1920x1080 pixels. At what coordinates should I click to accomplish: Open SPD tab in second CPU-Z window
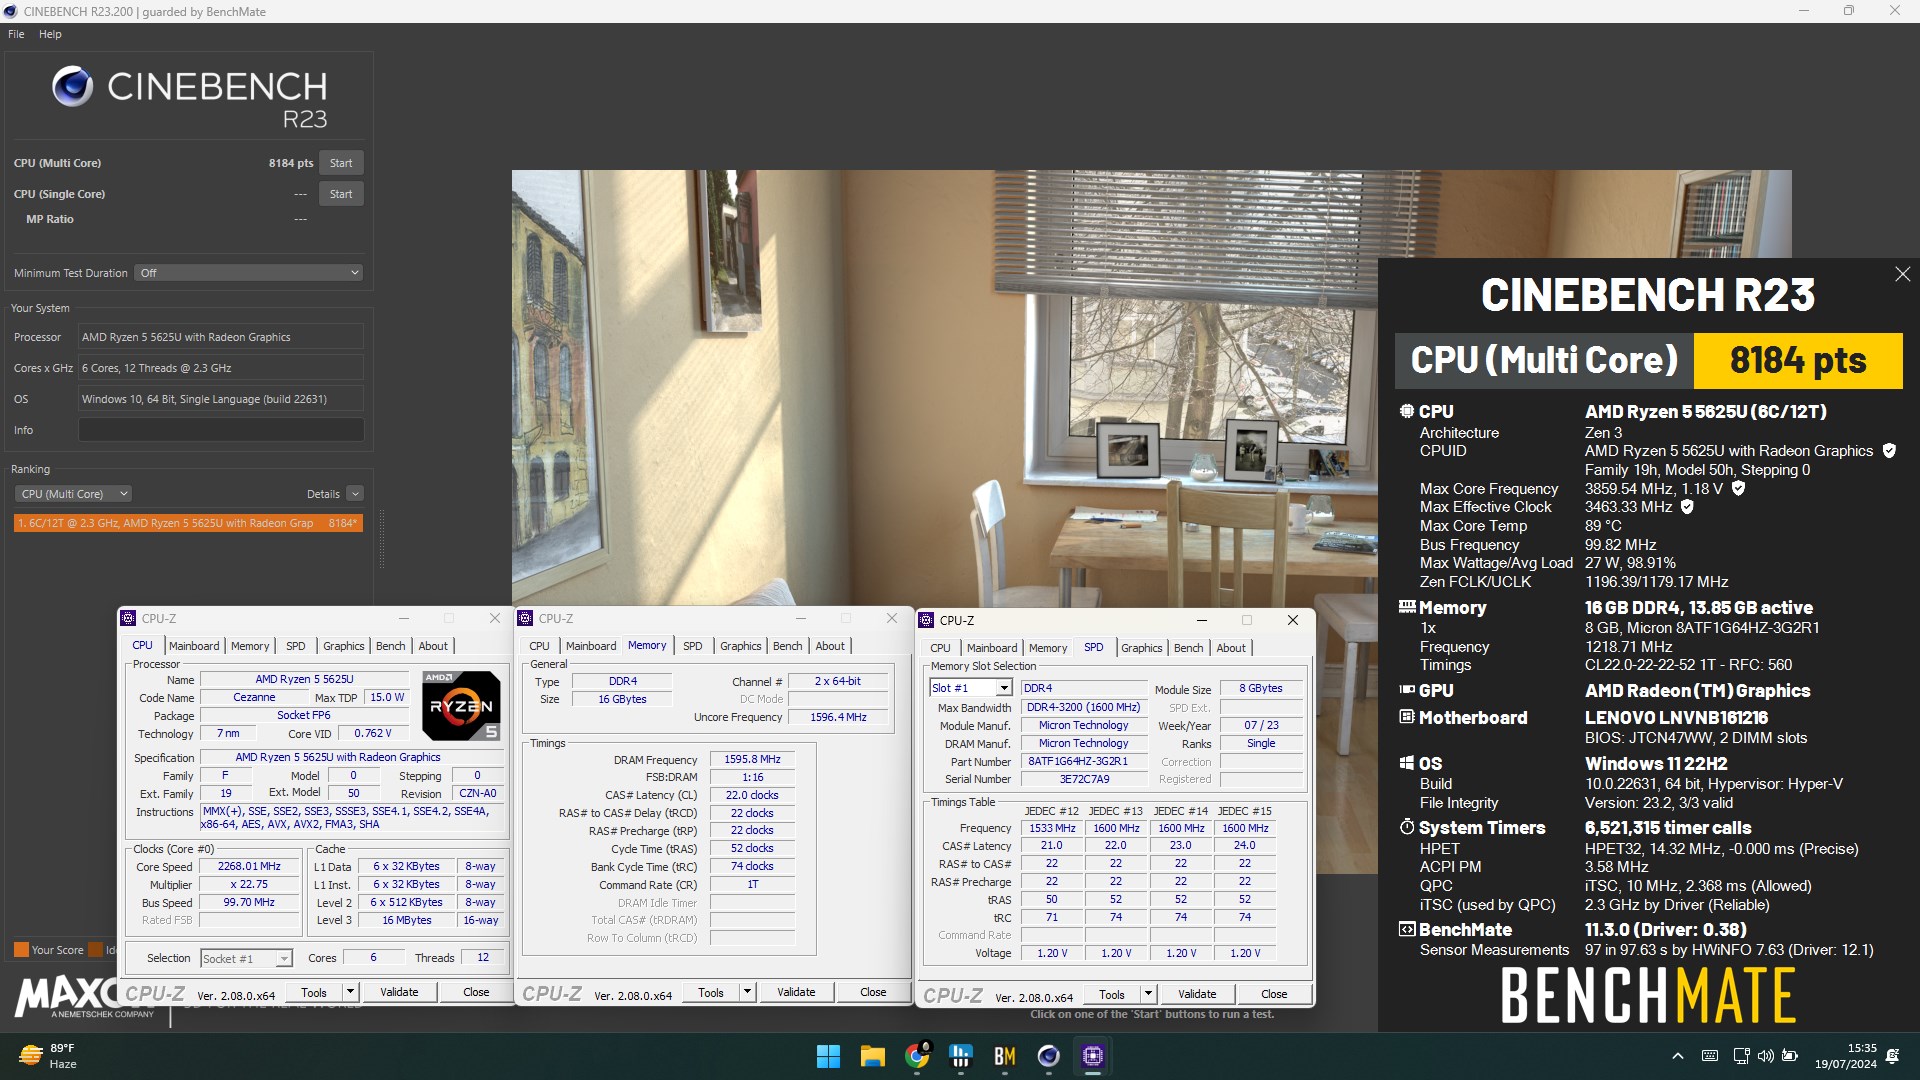coord(693,646)
